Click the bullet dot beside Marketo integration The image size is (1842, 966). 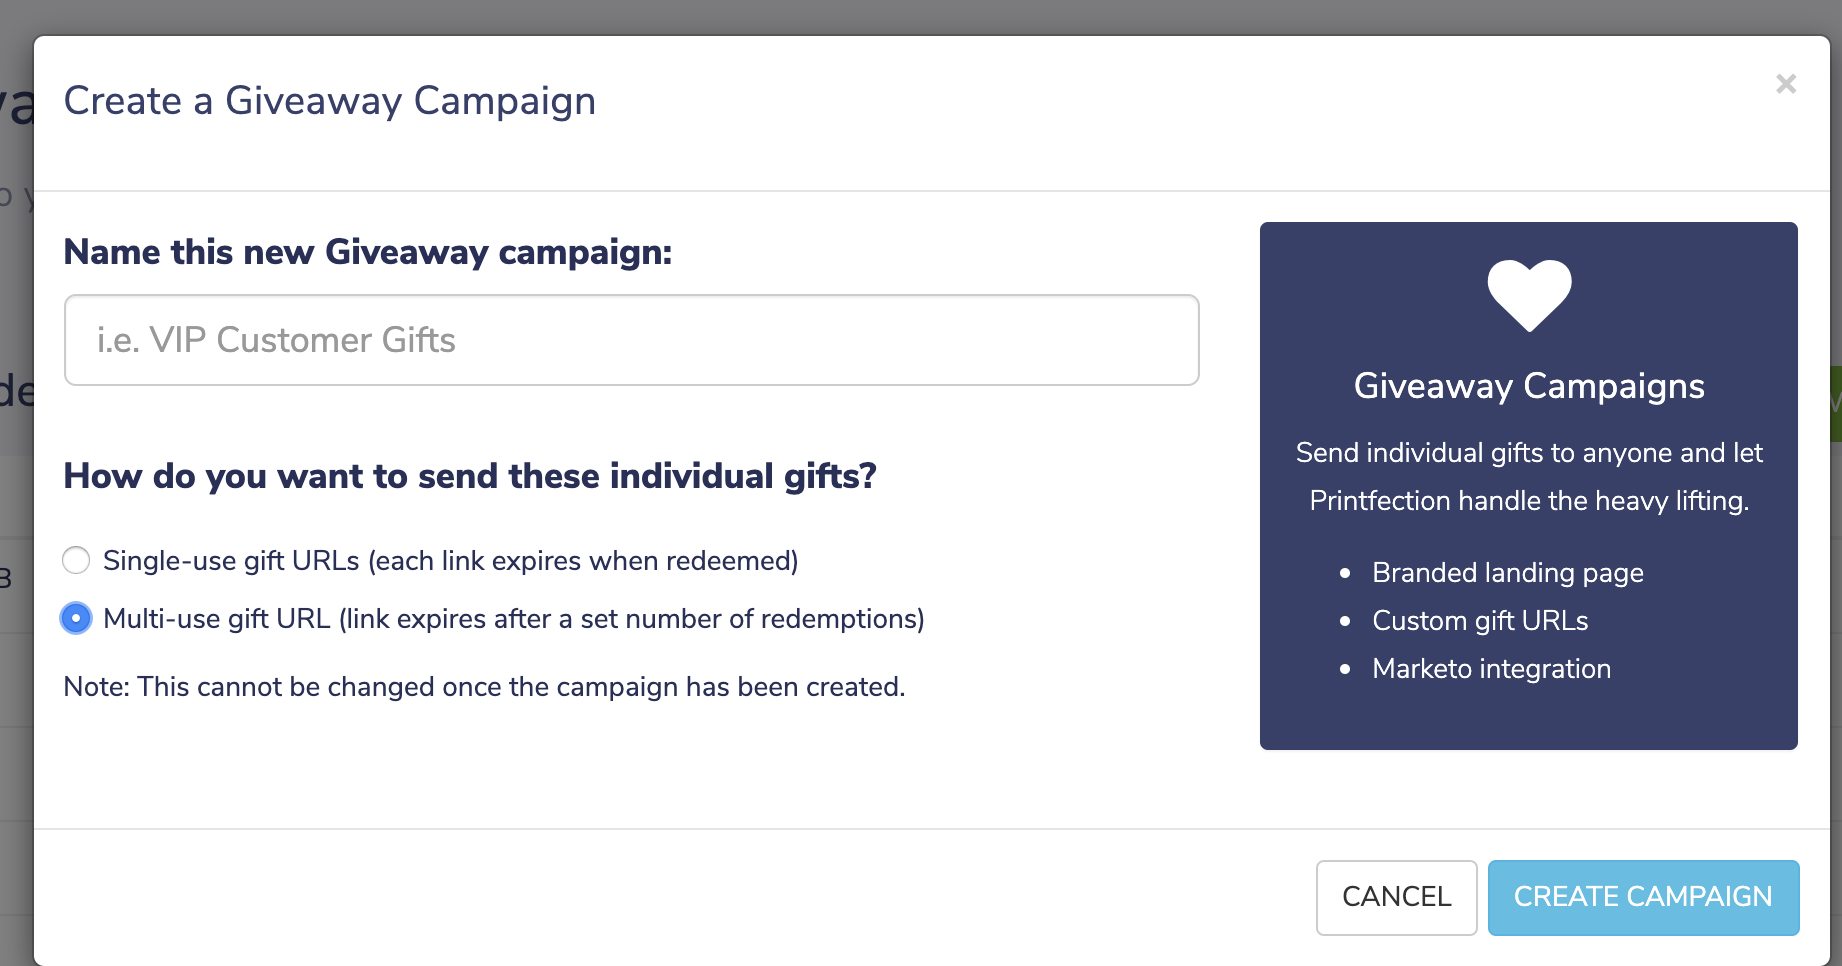[x=1345, y=669]
